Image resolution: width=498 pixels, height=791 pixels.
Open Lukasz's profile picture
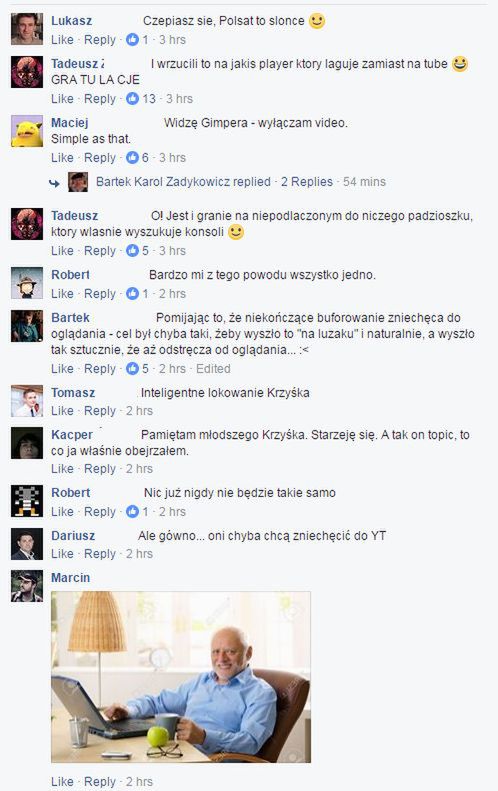[x=27, y=29]
